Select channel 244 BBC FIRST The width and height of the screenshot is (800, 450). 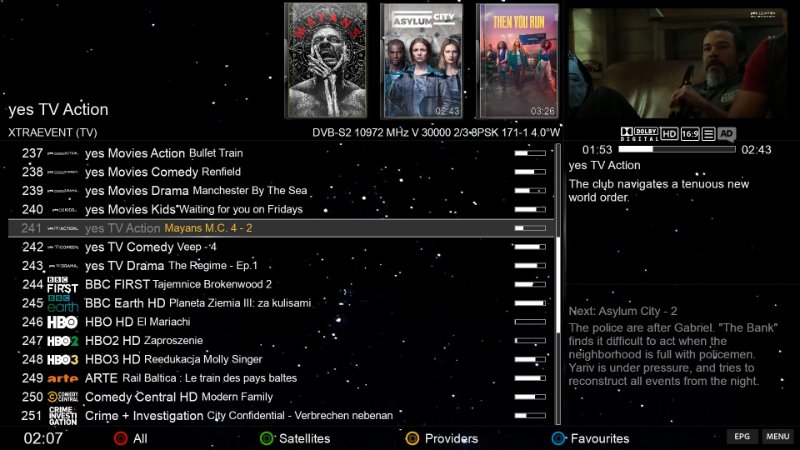(281, 285)
